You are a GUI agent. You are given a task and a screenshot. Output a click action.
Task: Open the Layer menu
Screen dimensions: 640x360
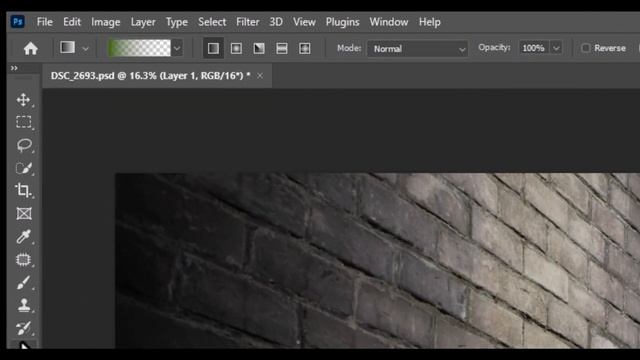pos(143,22)
